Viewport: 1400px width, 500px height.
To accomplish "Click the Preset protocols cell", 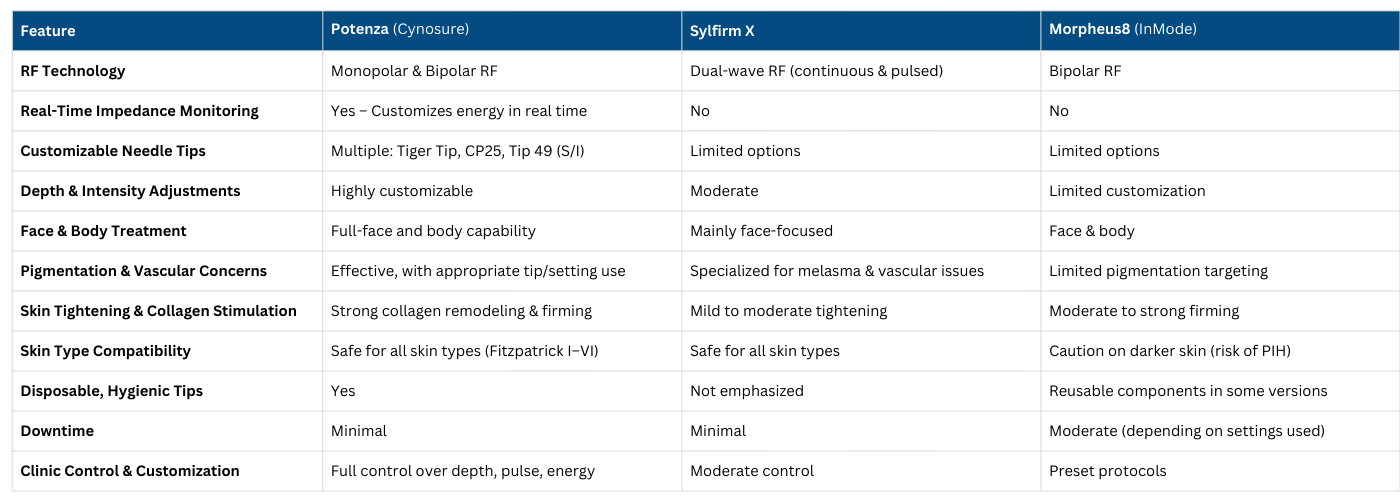I will (1107, 471).
